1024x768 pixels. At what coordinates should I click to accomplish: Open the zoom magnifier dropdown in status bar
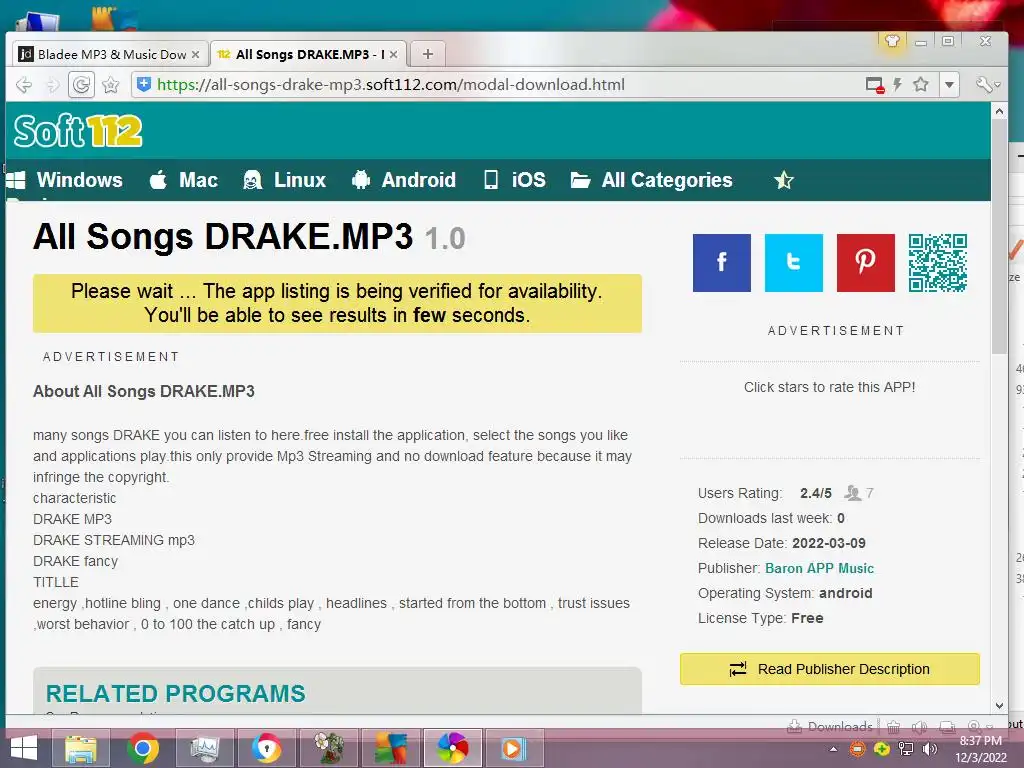coord(978,726)
